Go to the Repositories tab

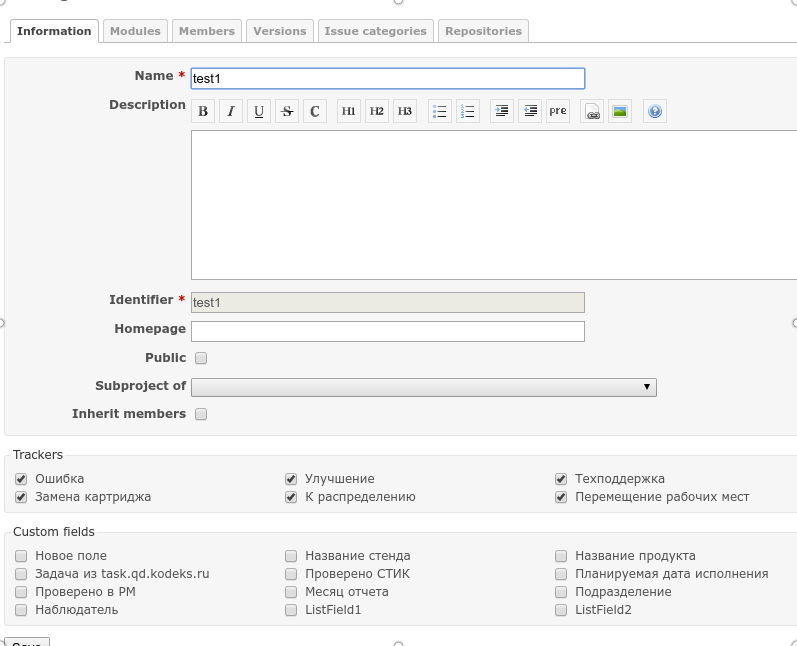(483, 31)
